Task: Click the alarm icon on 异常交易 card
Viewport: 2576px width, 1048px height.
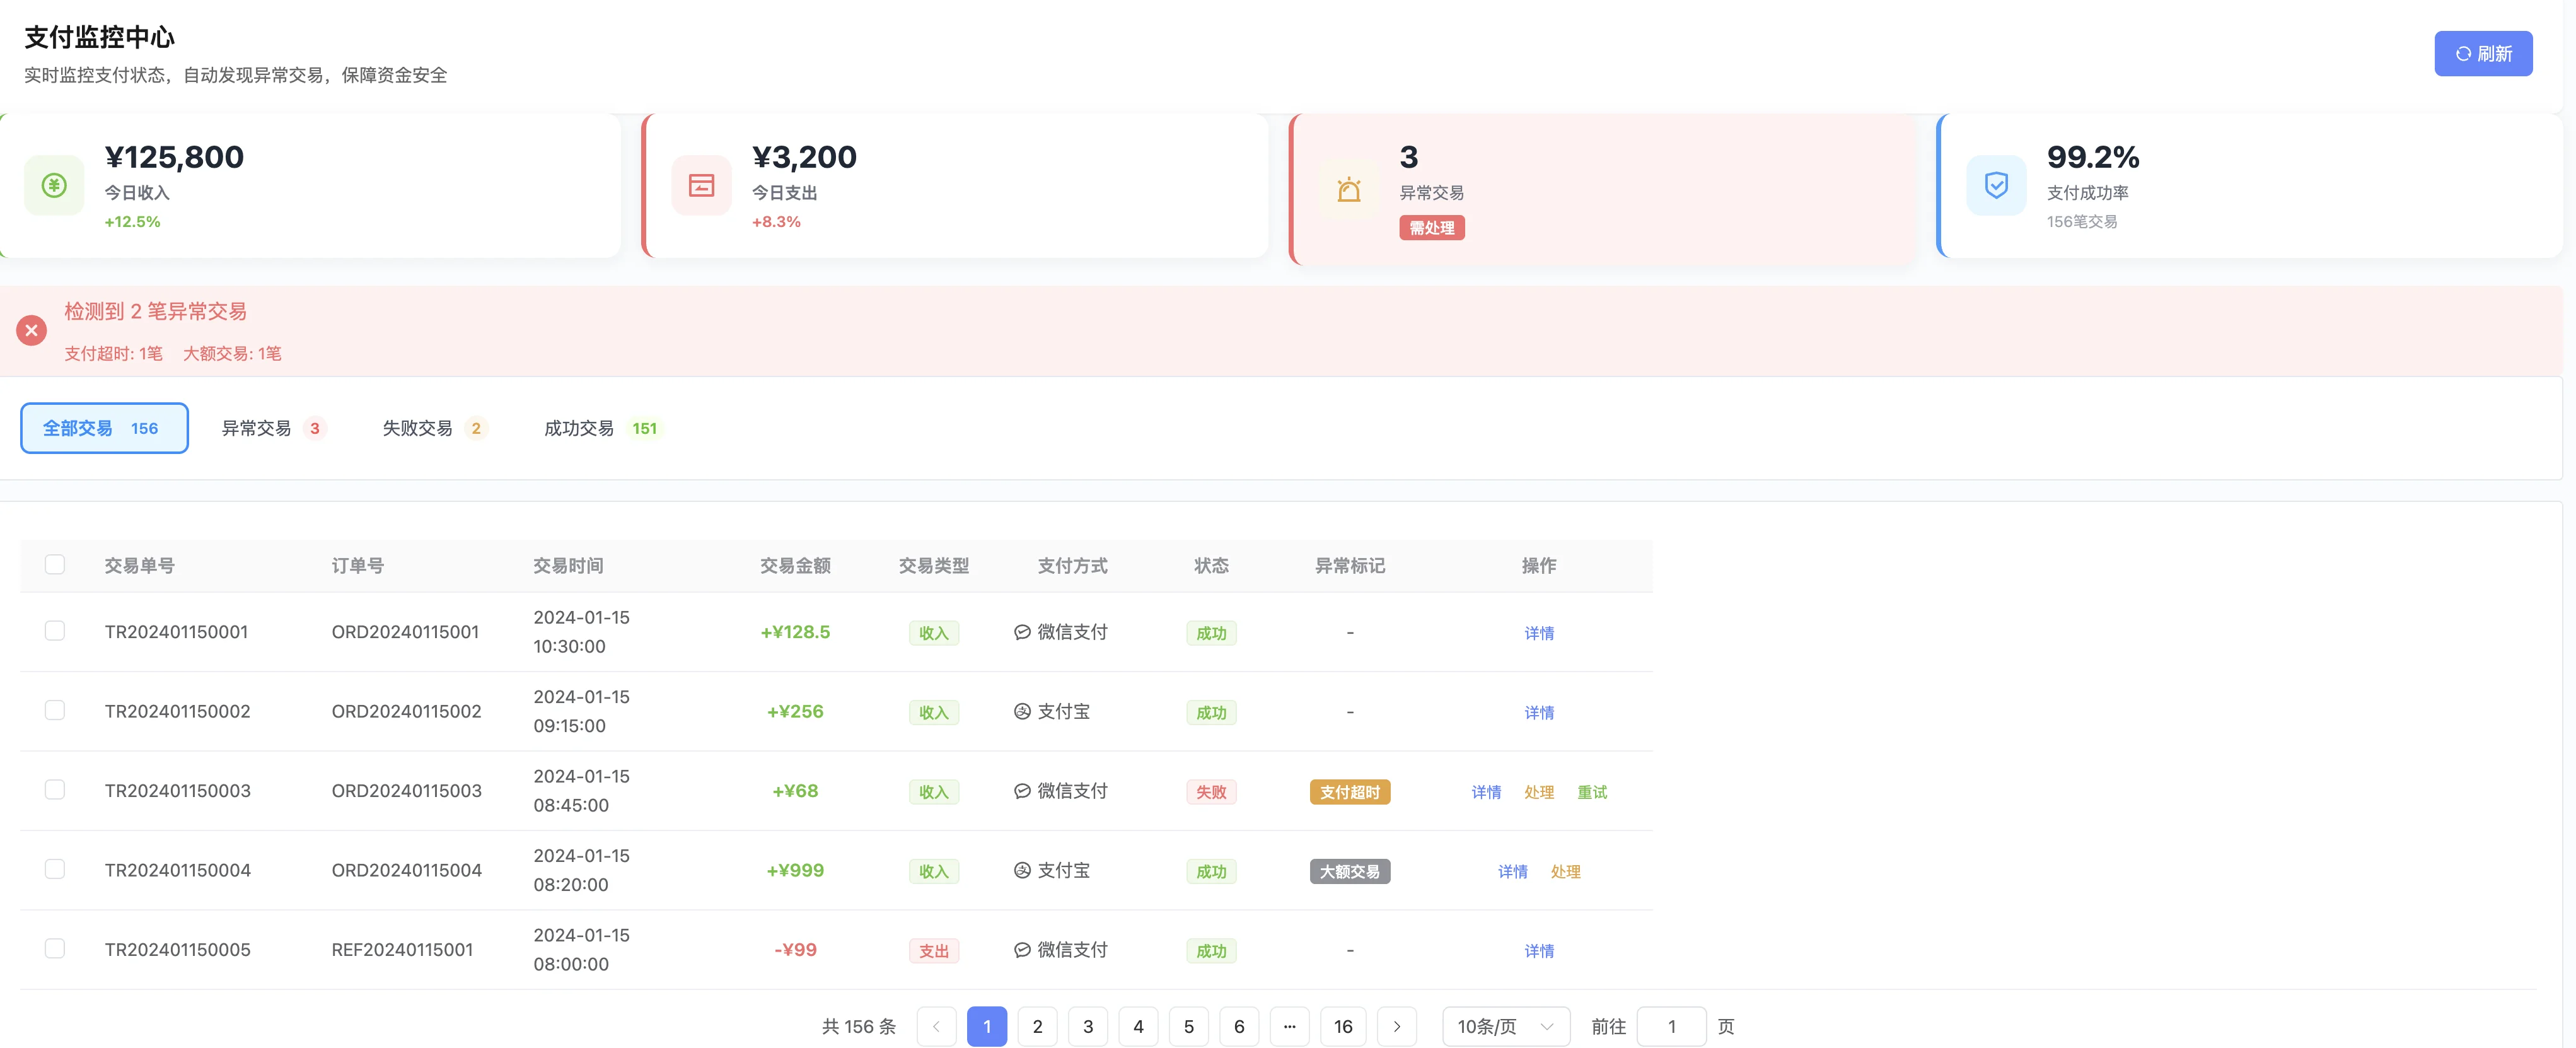Action: (x=1348, y=189)
